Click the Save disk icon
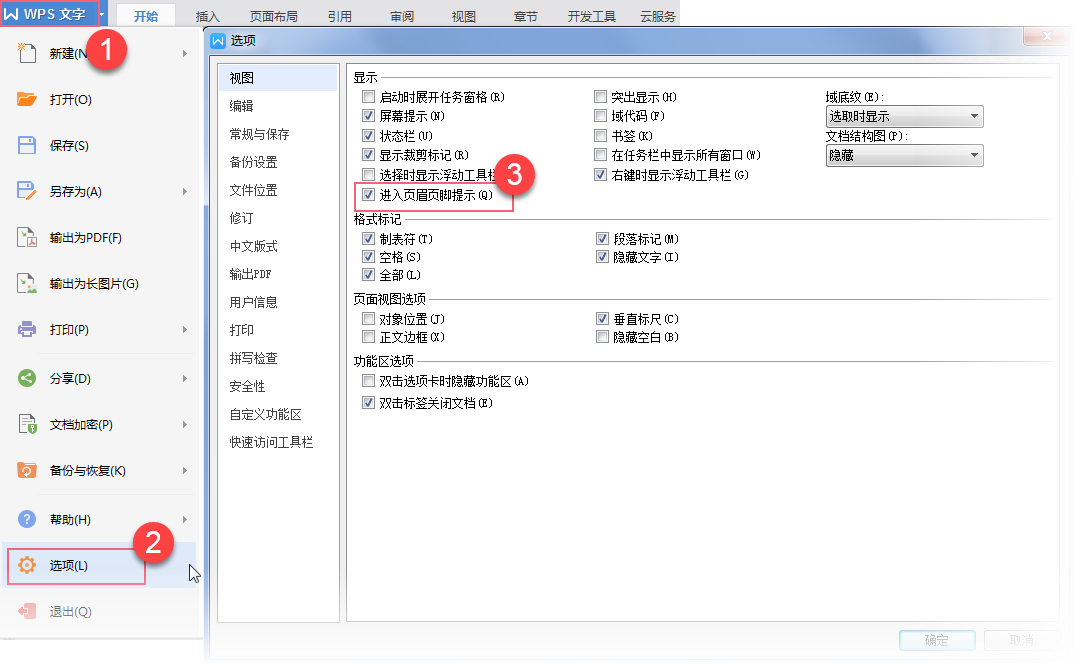 pyautogui.click(x=27, y=145)
